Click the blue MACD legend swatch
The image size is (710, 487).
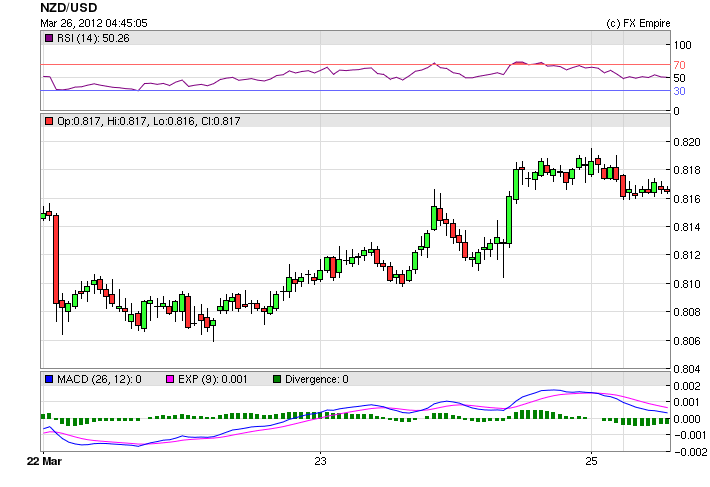[x=49, y=379]
